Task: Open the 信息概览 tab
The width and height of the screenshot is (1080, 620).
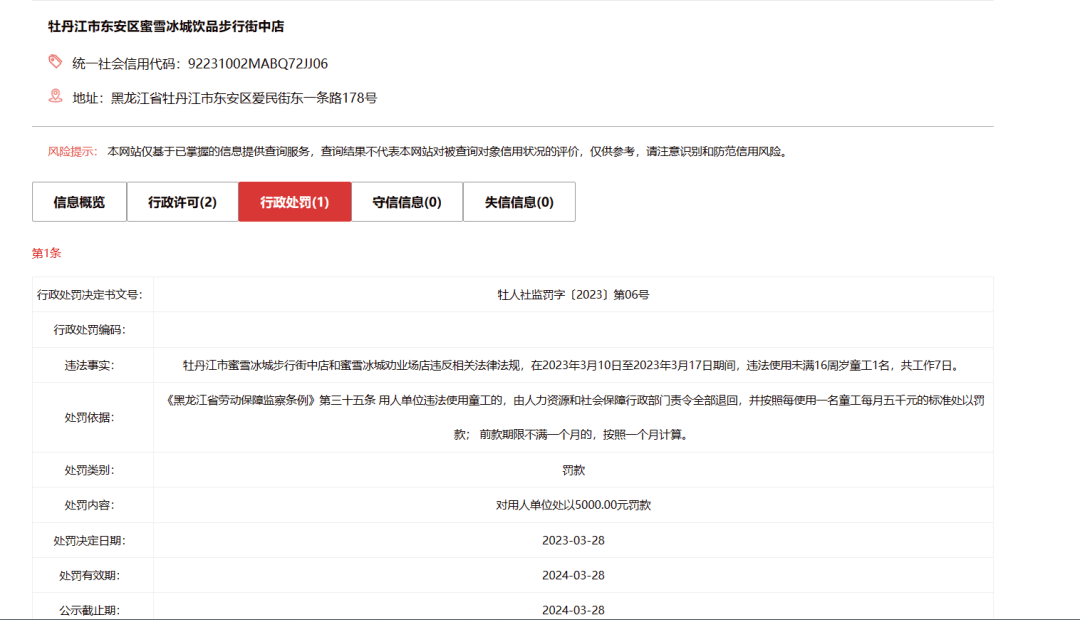Action: (79, 202)
